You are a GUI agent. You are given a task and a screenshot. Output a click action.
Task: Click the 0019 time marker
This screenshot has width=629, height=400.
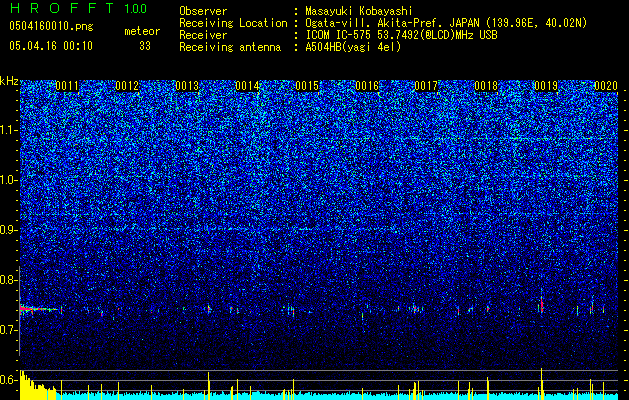point(546,86)
